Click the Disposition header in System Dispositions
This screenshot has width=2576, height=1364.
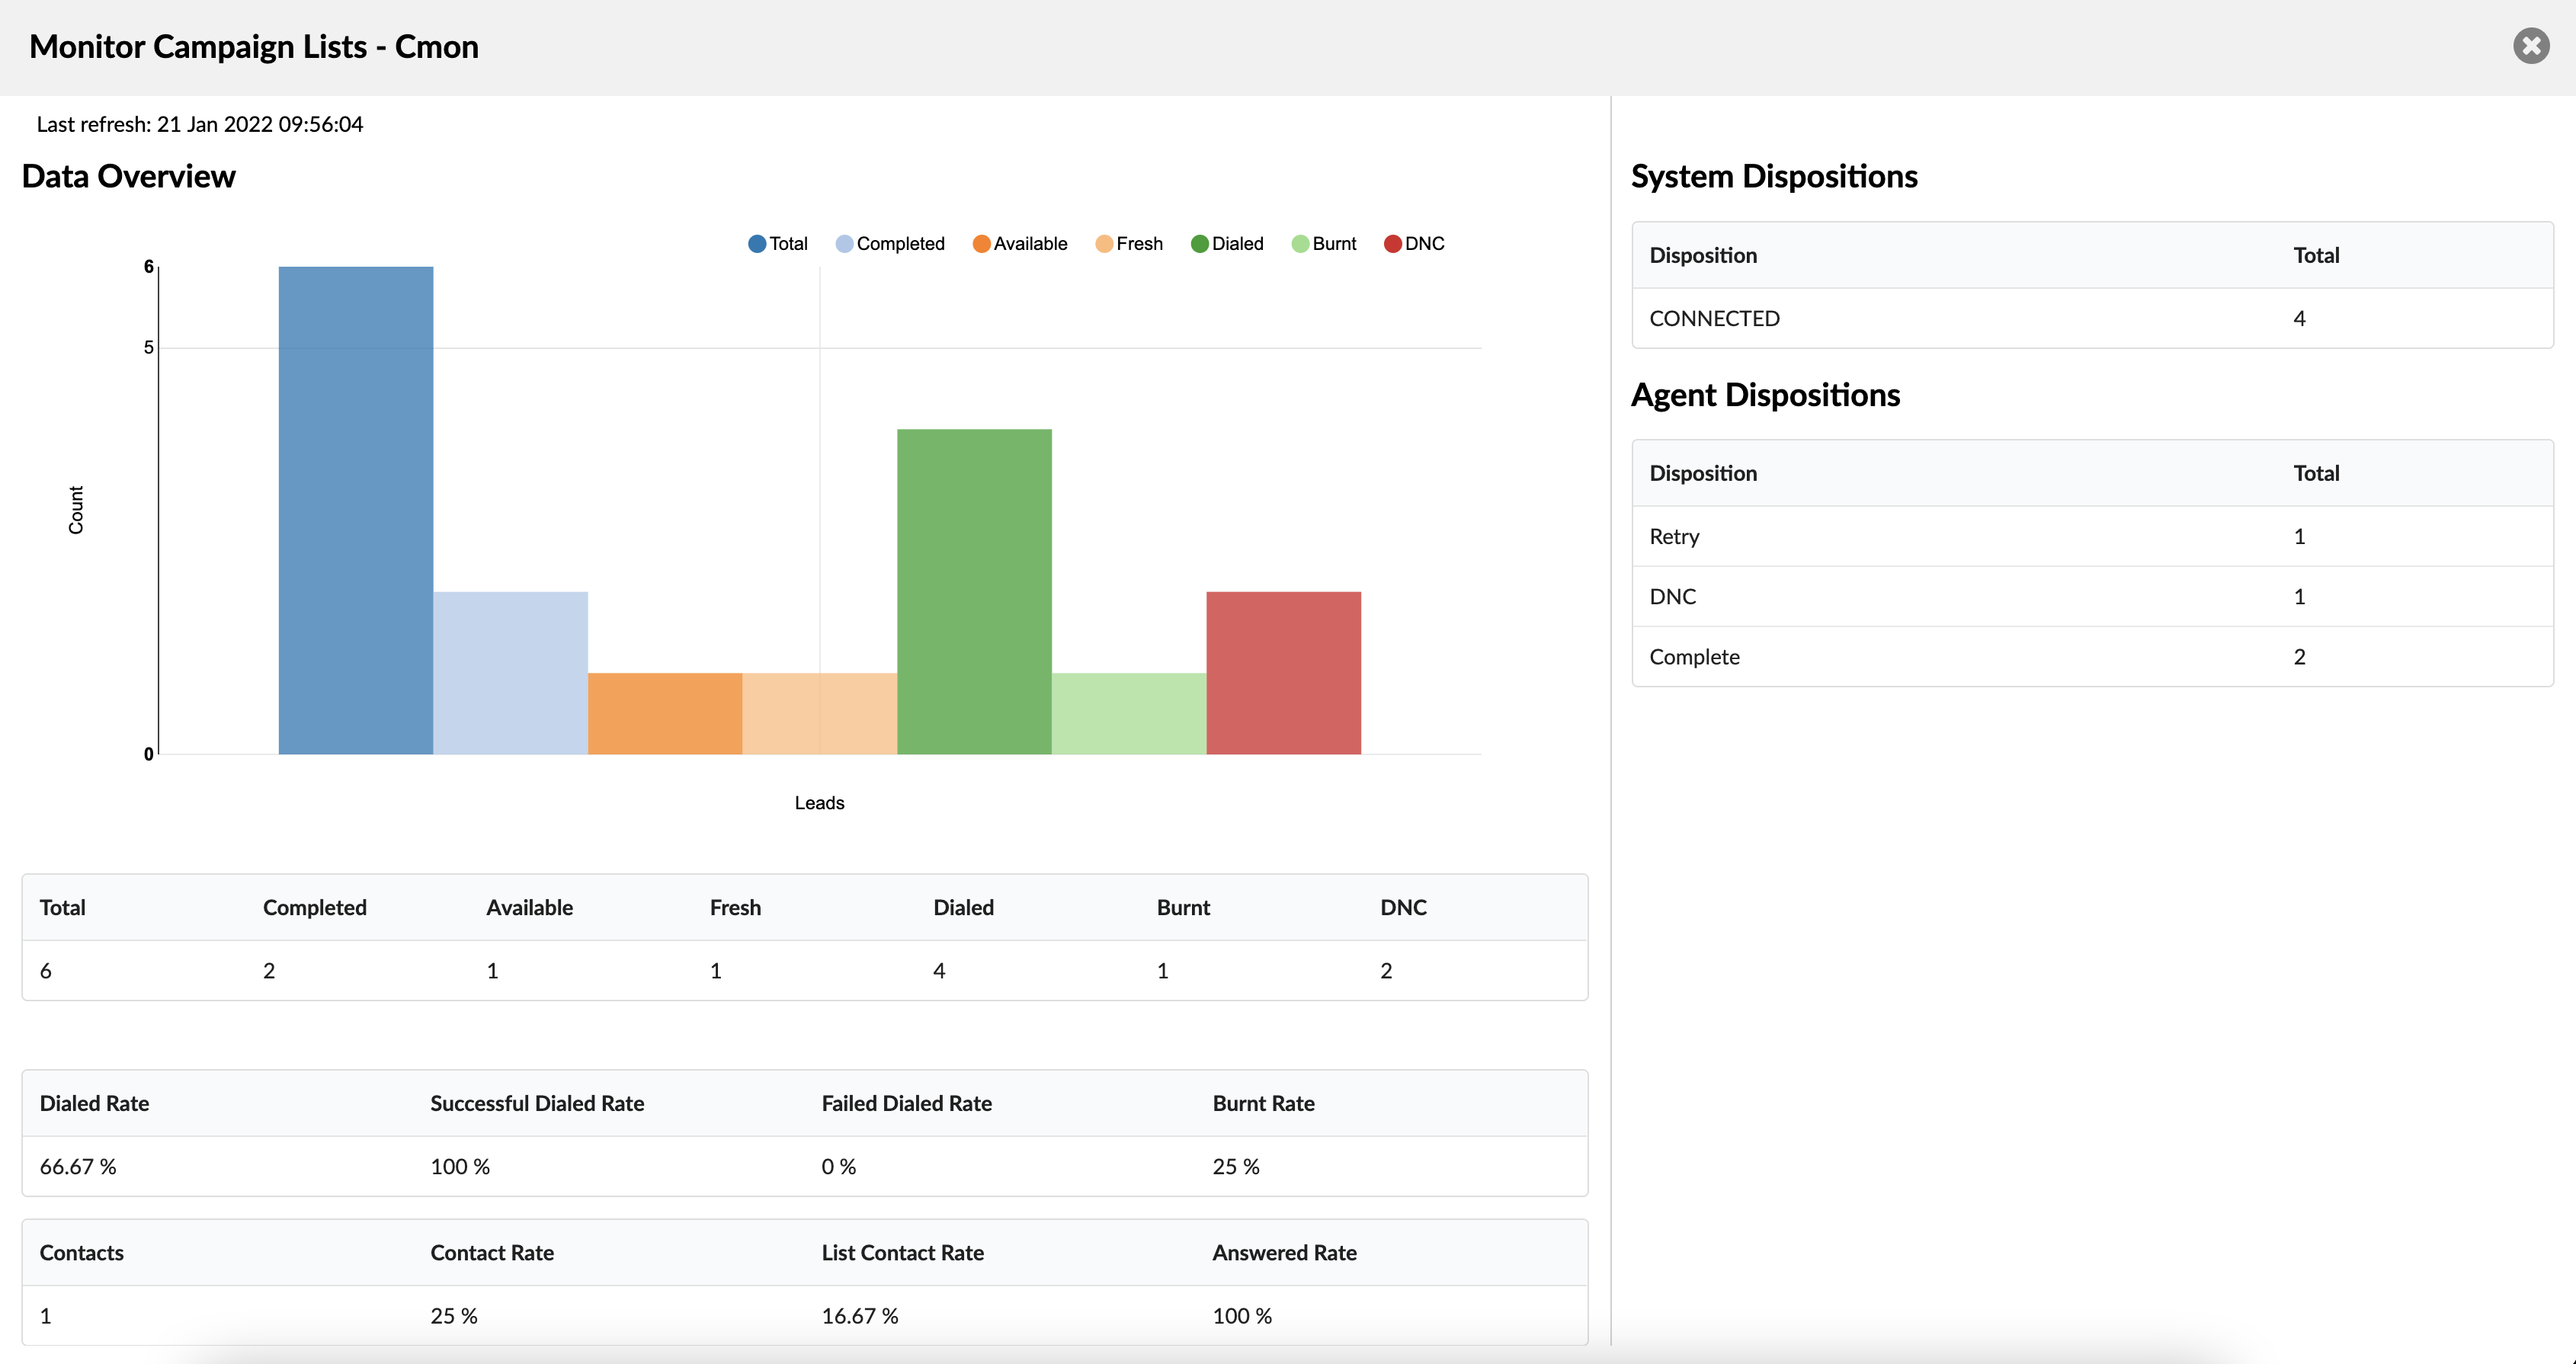(1703, 256)
